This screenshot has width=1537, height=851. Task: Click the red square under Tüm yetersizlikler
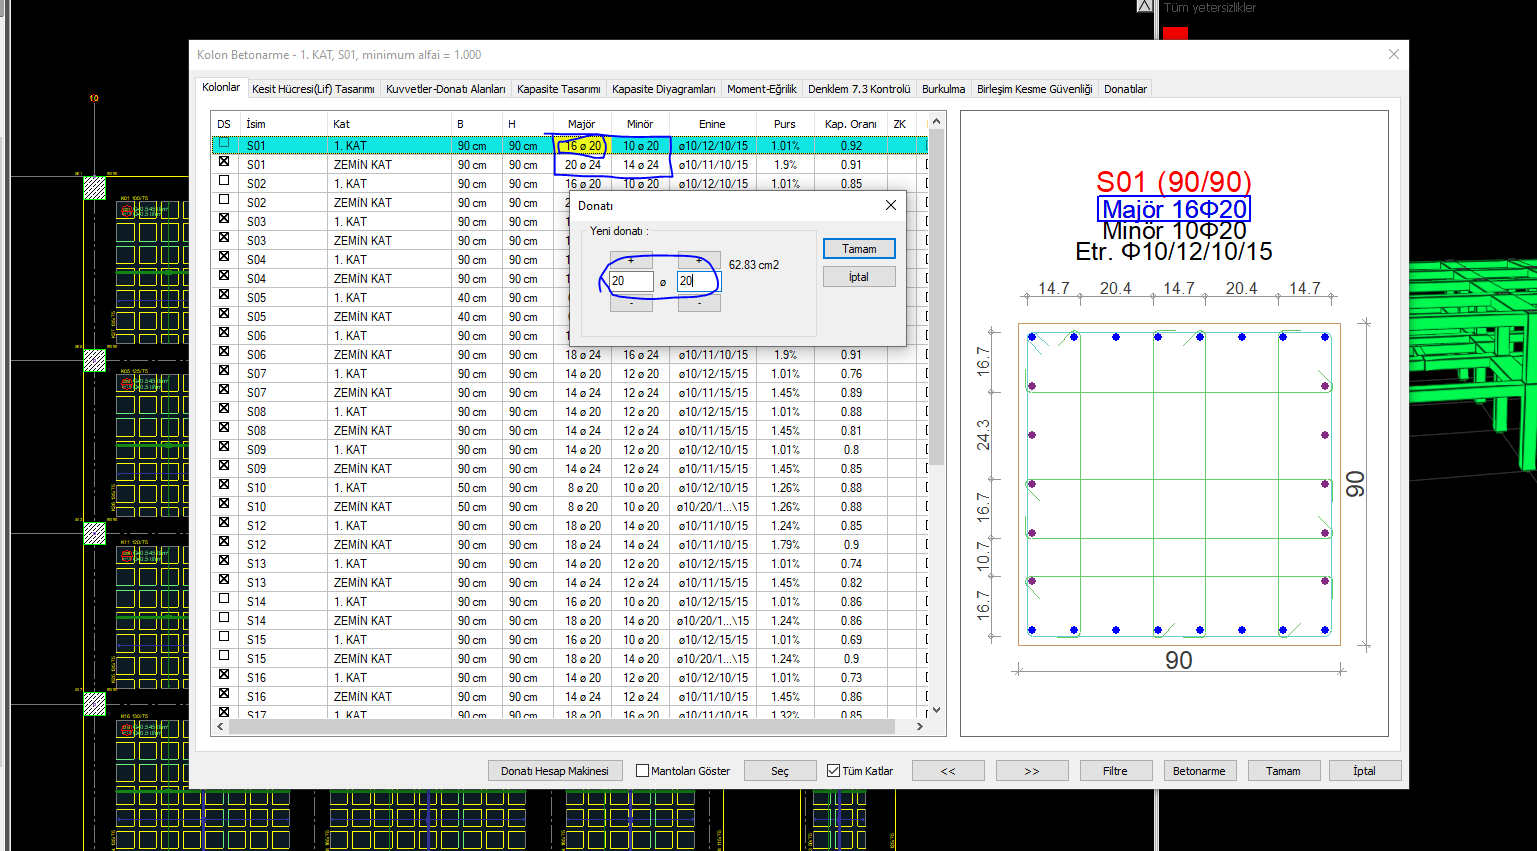coord(1175,33)
